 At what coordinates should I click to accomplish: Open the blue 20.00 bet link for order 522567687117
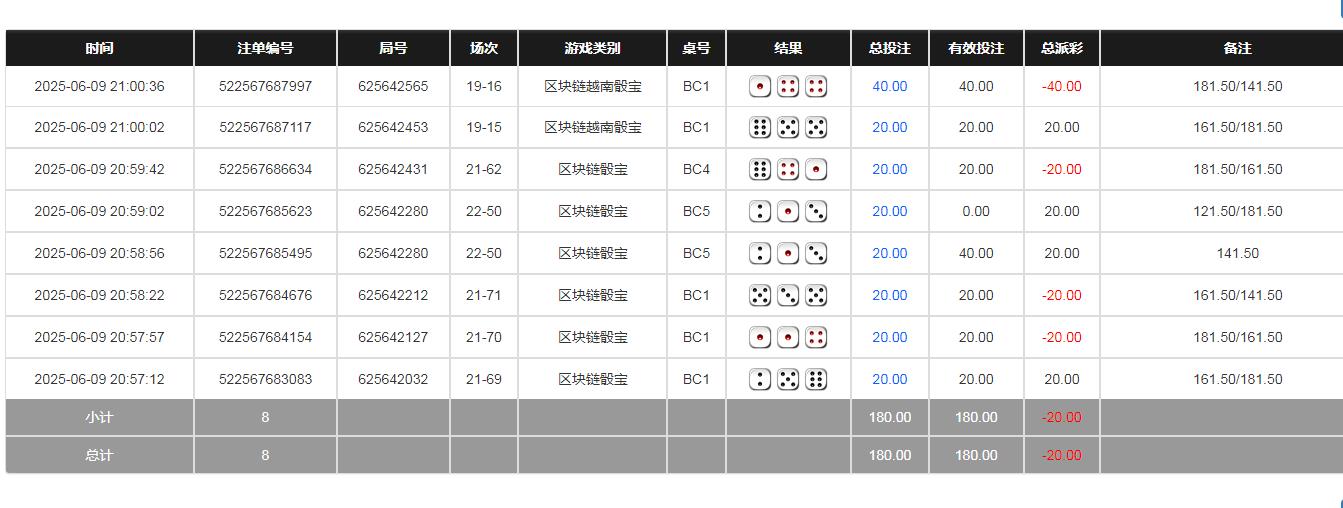(889, 128)
